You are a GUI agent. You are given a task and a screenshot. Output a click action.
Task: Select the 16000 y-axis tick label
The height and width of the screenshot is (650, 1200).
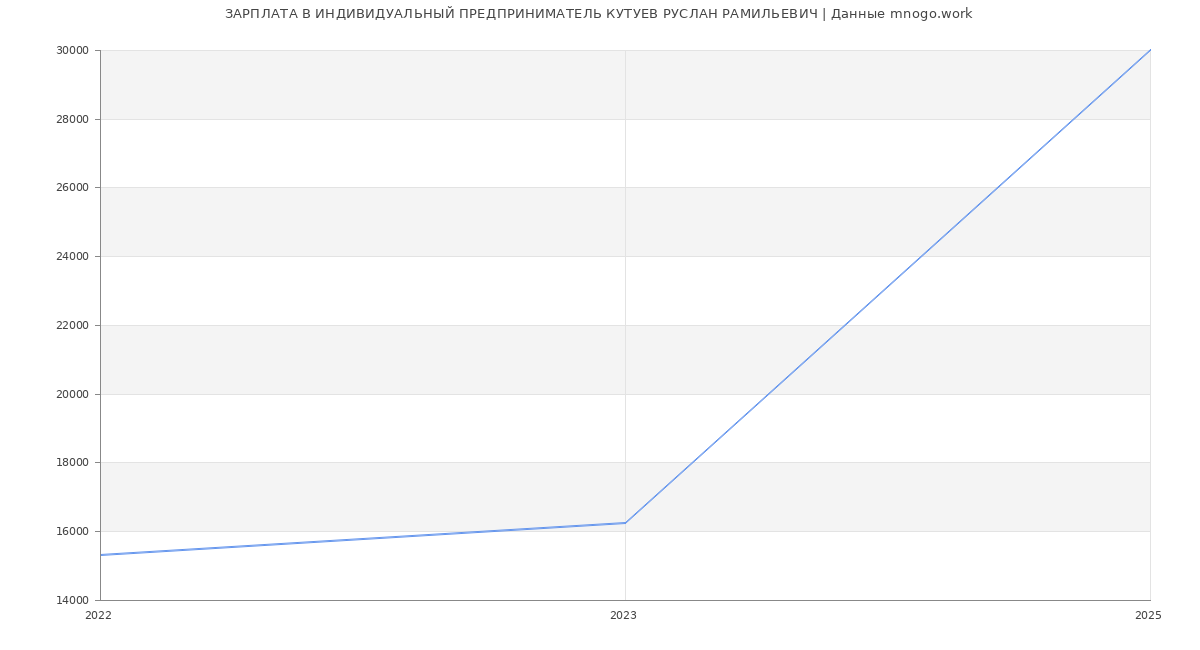pos(74,531)
